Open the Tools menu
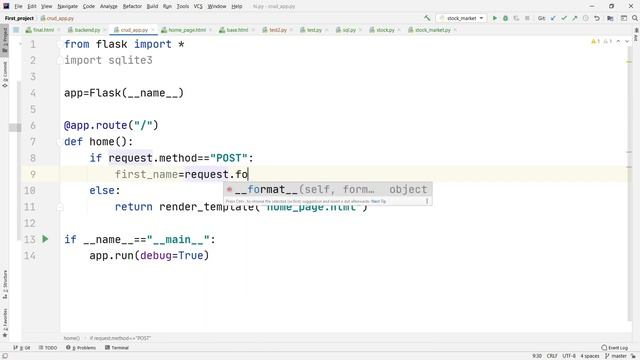This screenshot has width=640, height=360. (x=183, y=7)
